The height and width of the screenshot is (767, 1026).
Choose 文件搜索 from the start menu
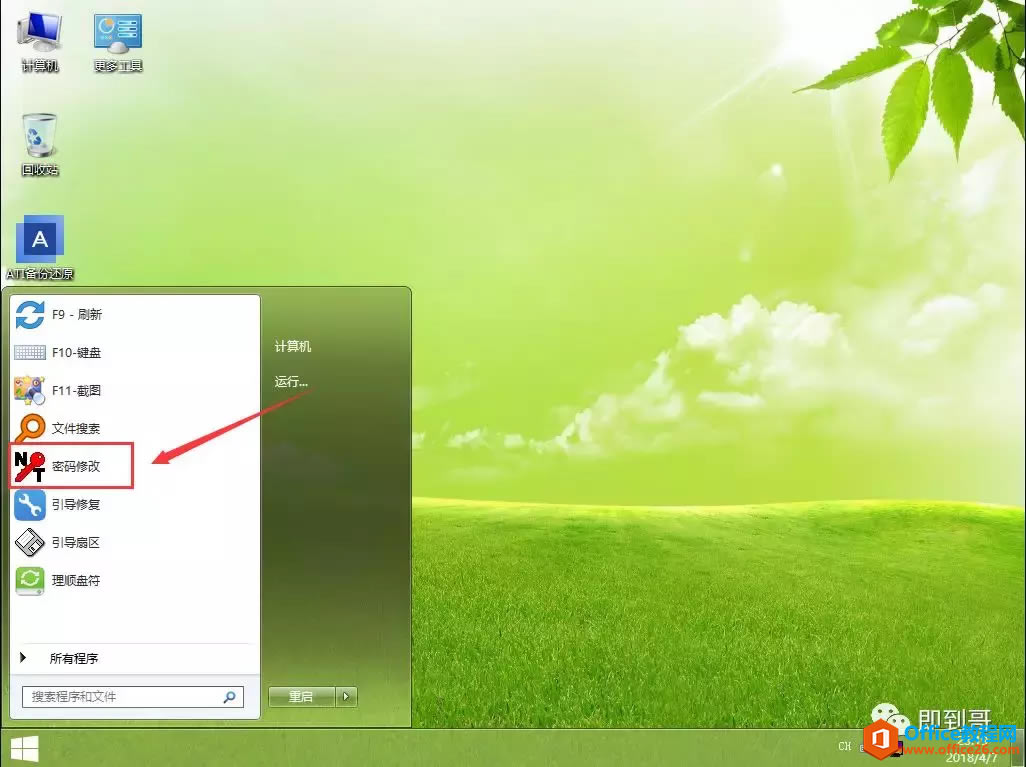click(x=76, y=429)
